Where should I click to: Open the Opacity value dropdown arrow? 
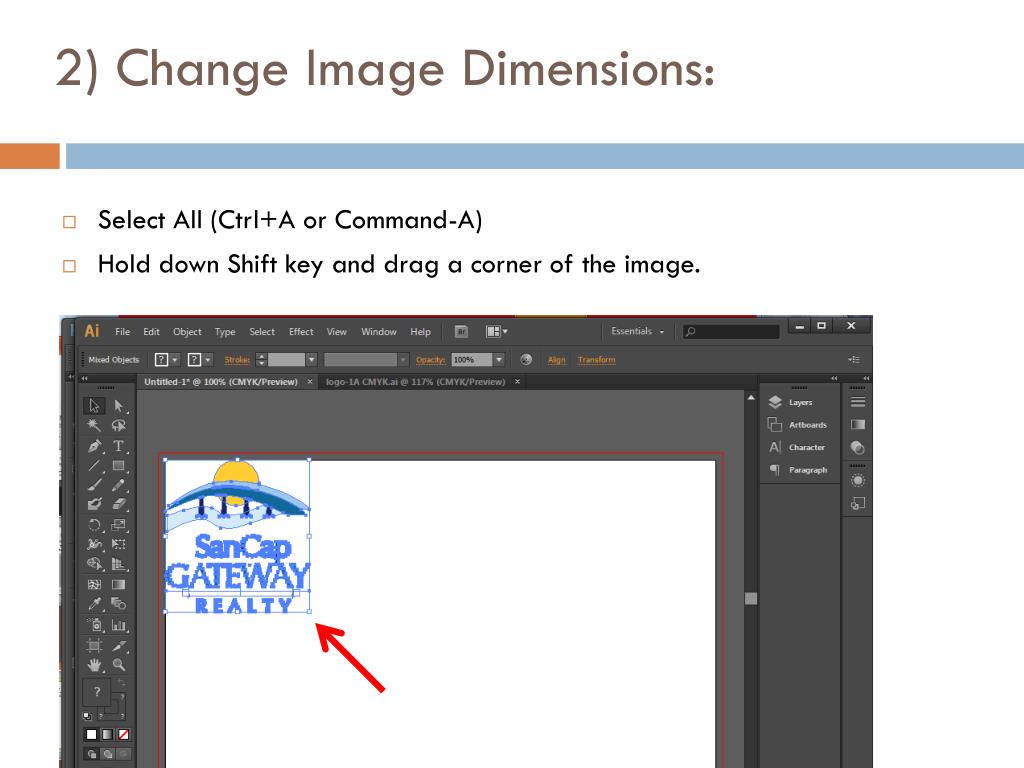tap(499, 360)
